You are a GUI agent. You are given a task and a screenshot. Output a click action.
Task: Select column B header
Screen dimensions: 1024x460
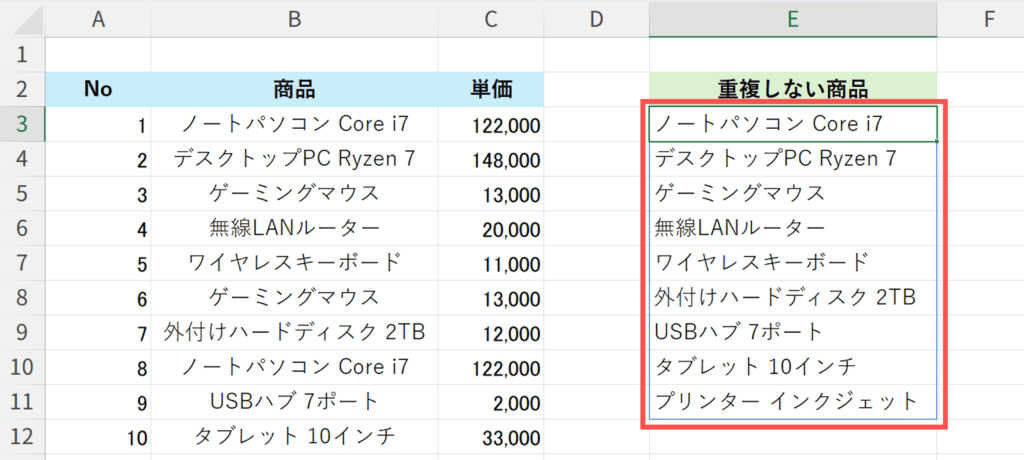point(294,18)
